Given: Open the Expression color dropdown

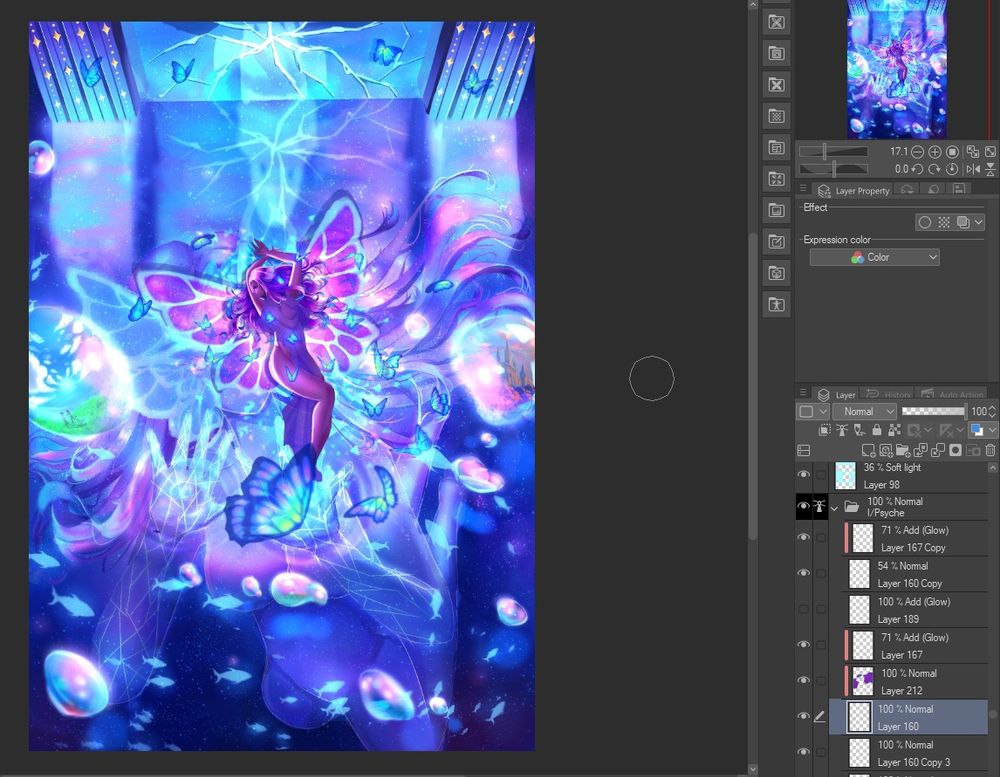Looking at the screenshot, I should coord(874,257).
